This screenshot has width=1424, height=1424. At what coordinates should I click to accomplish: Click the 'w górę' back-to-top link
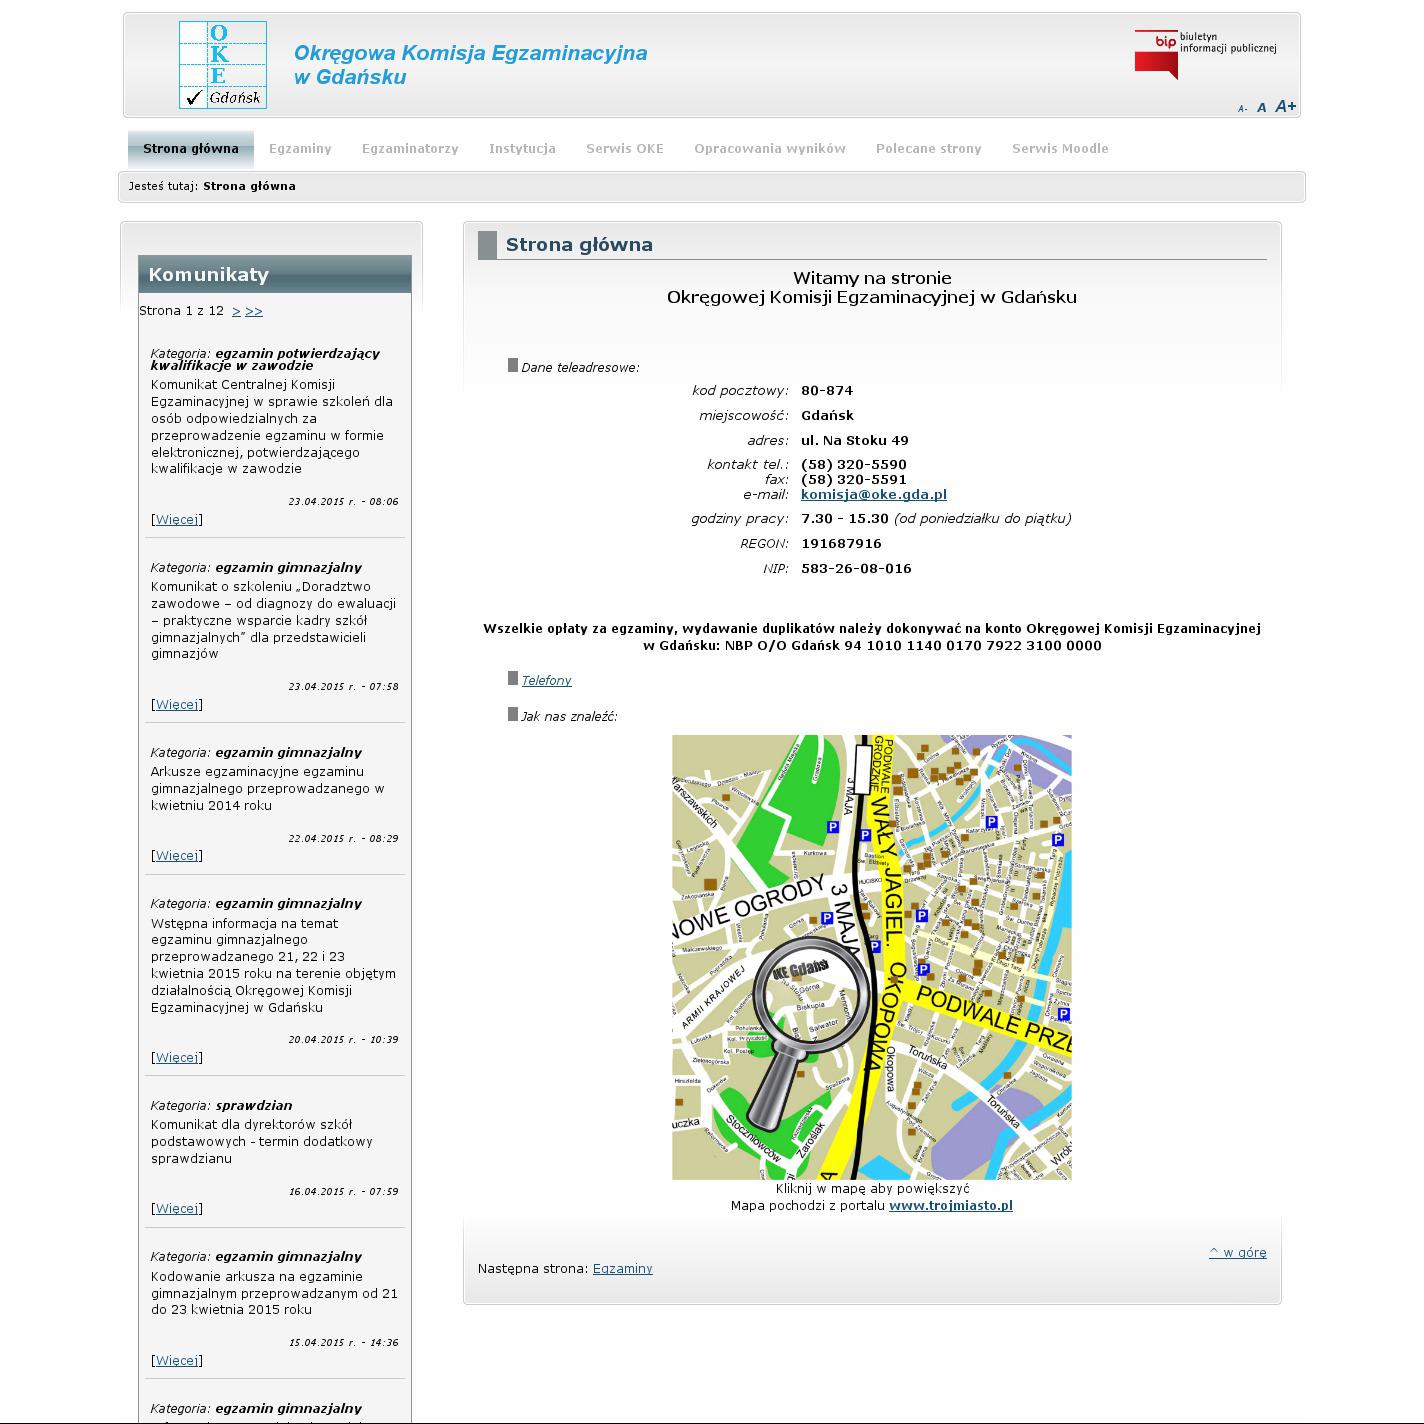click(1237, 1252)
